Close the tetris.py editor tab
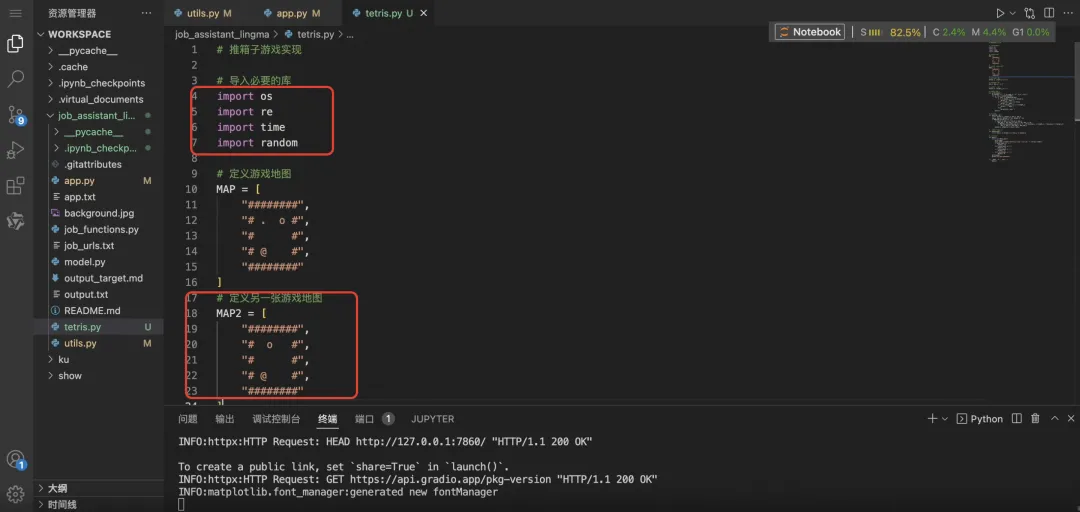The image size is (1080, 512). coord(422,13)
